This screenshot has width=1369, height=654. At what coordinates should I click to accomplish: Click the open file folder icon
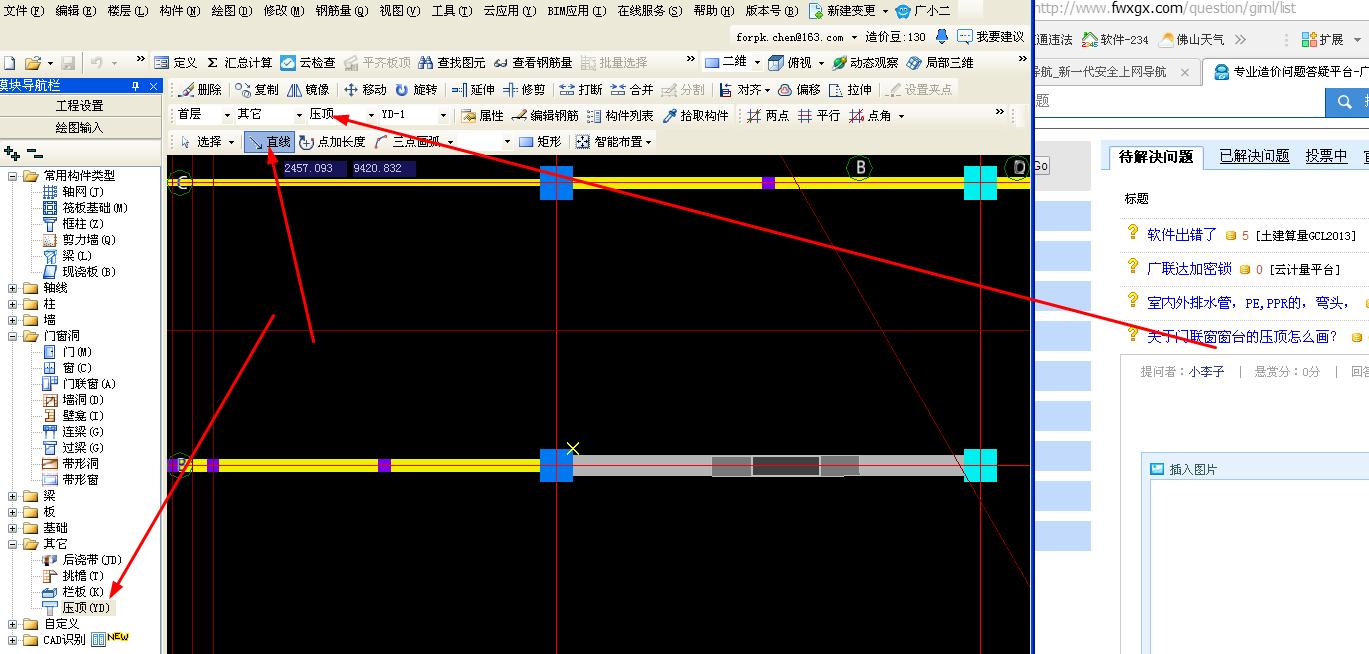coord(32,62)
